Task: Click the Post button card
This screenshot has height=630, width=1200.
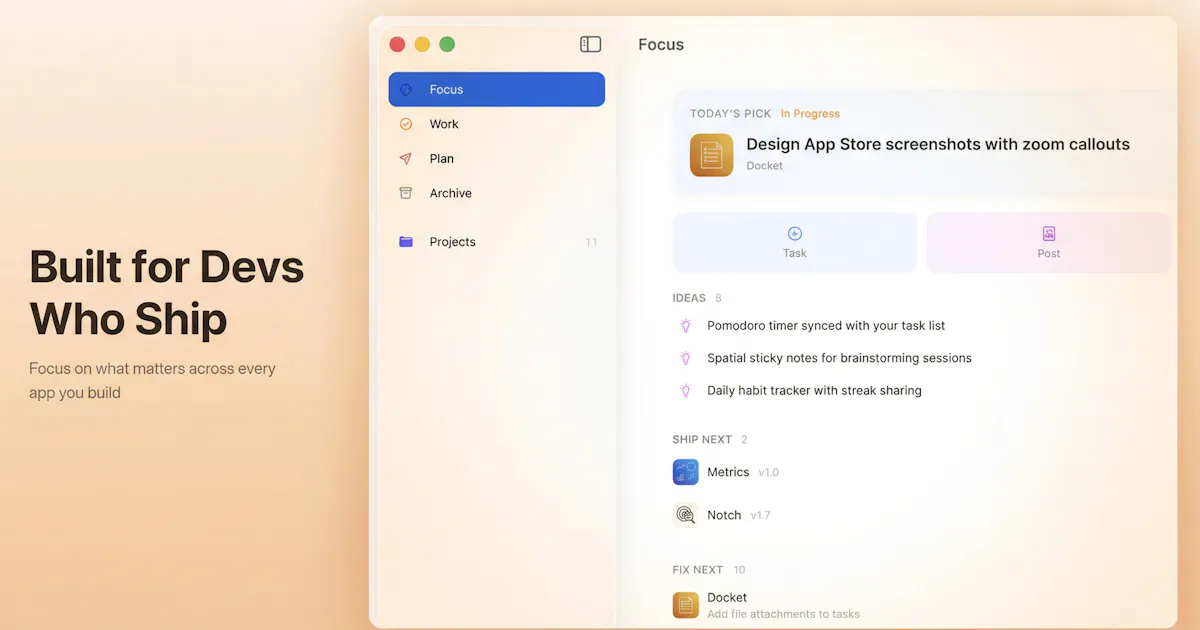Action: (1049, 242)
